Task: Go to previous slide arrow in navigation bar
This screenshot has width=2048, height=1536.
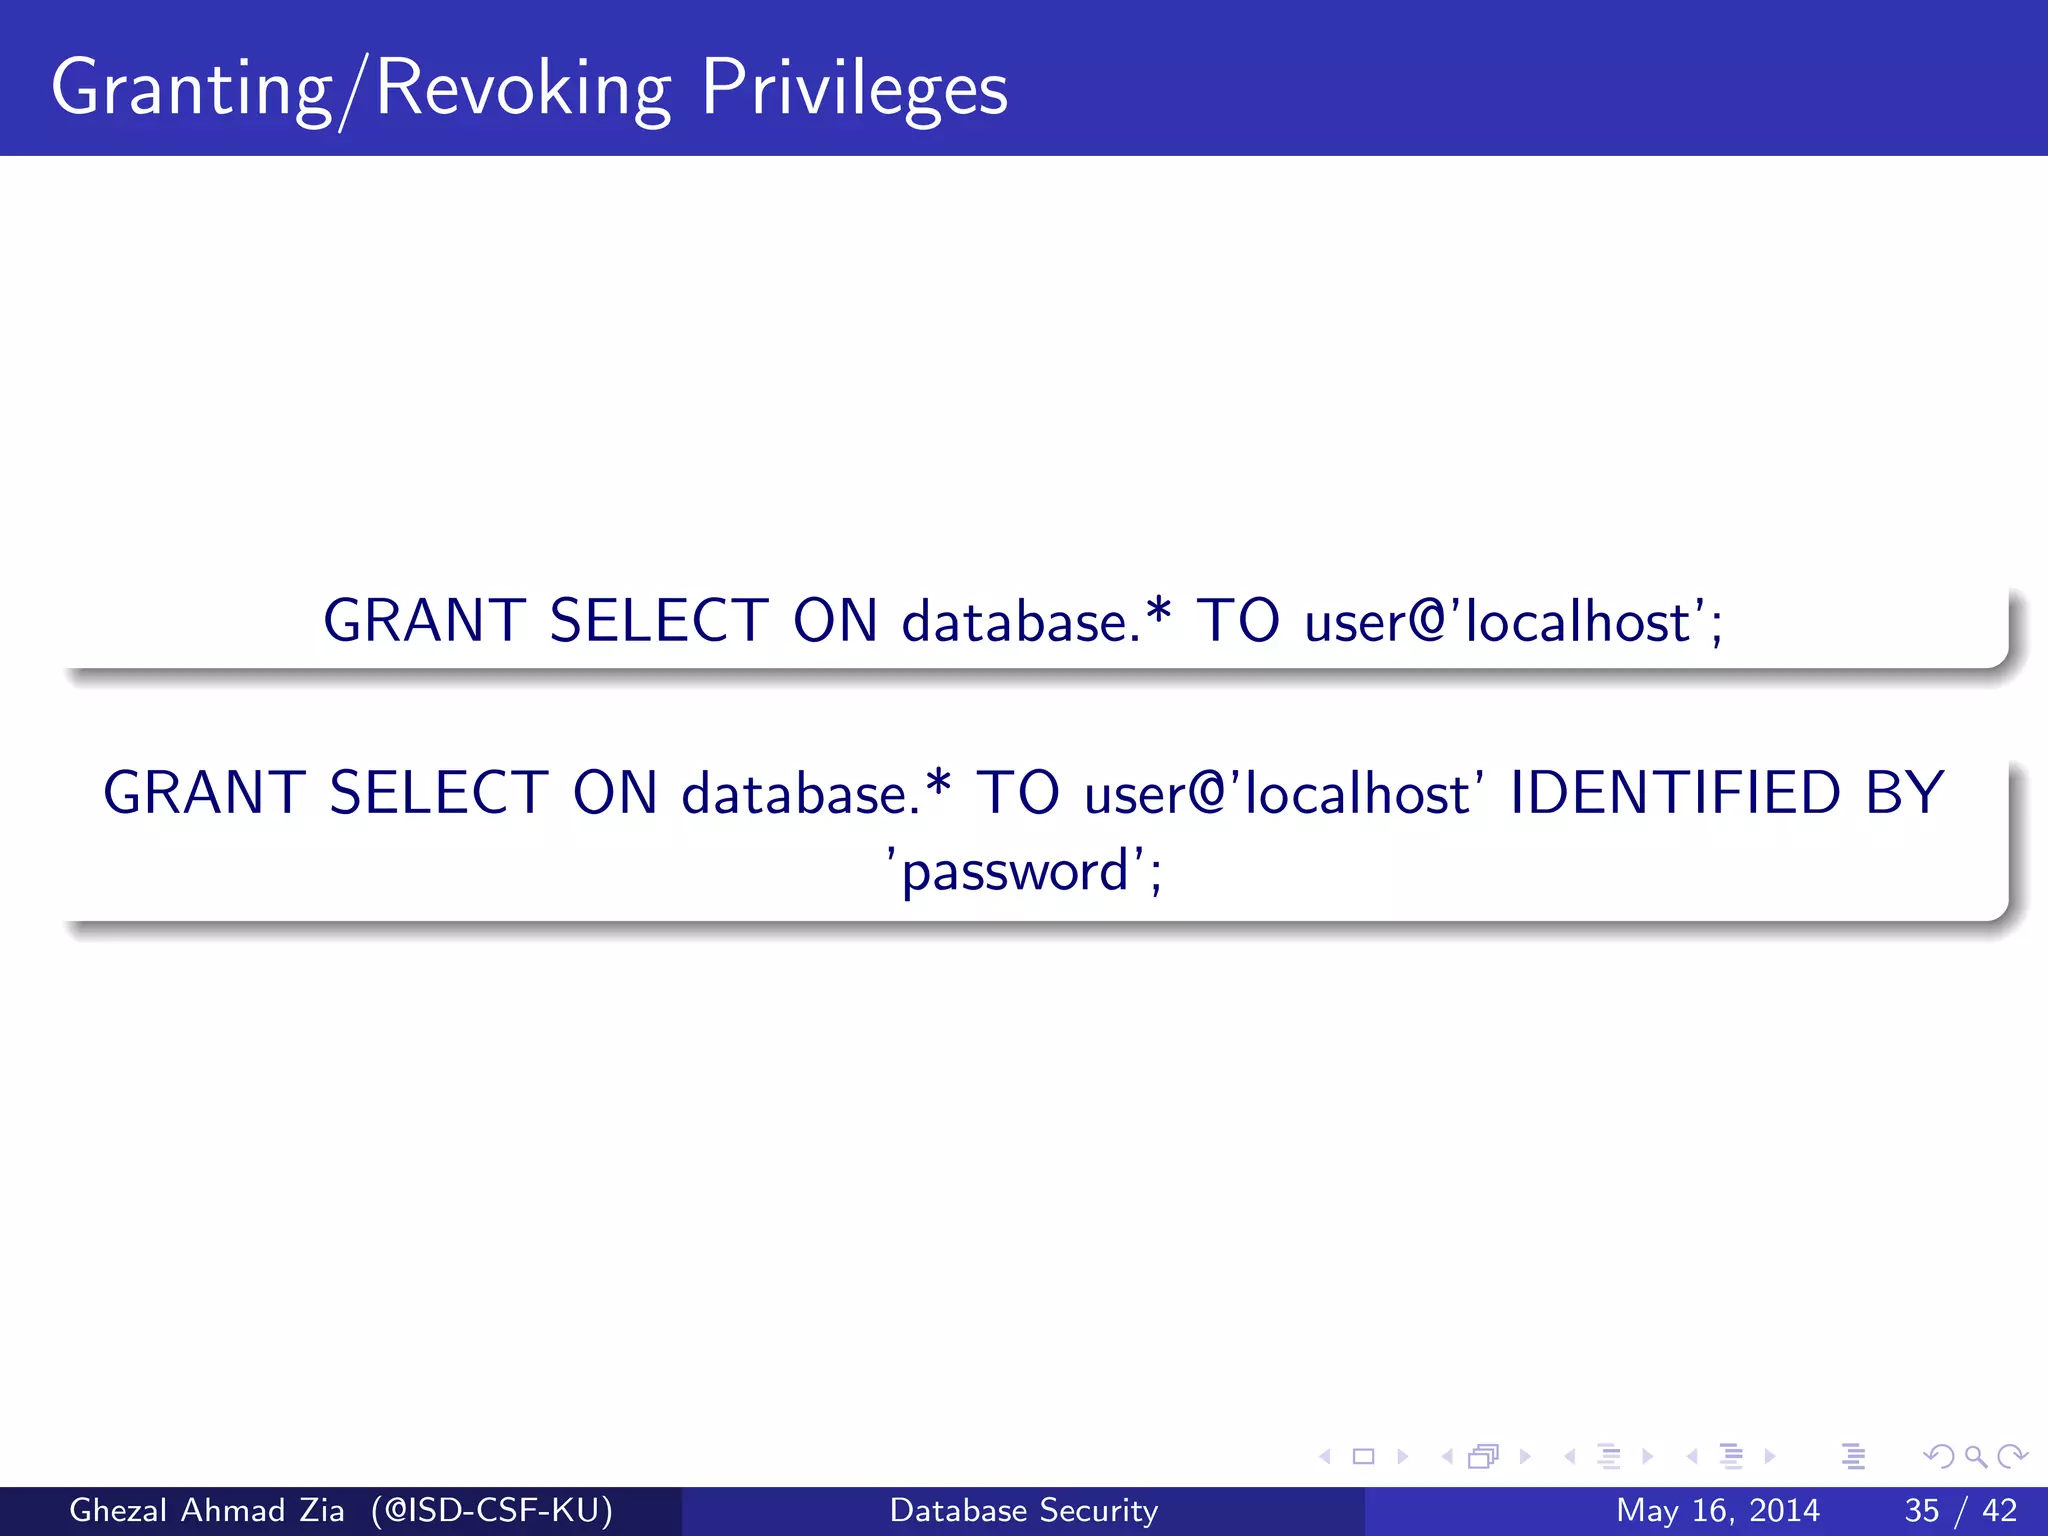Action: pyautogui.click(x=1325, y=1457)
